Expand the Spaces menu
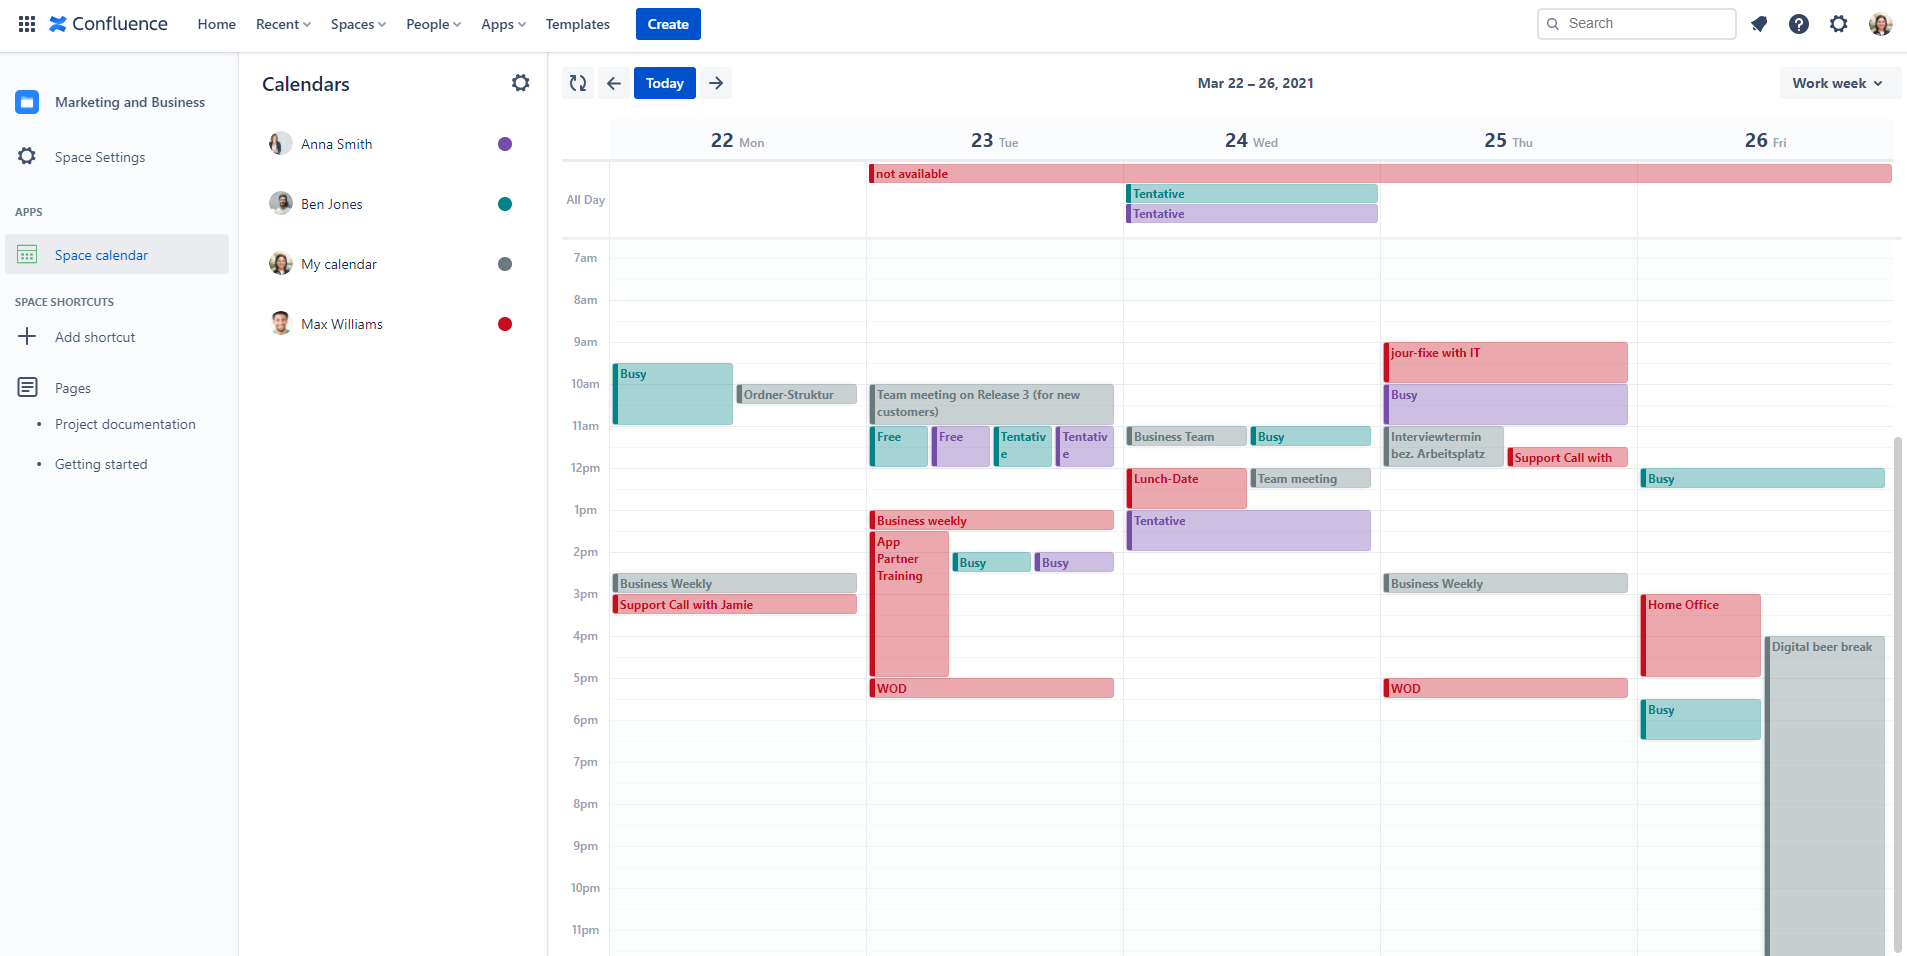 (358, 24)
